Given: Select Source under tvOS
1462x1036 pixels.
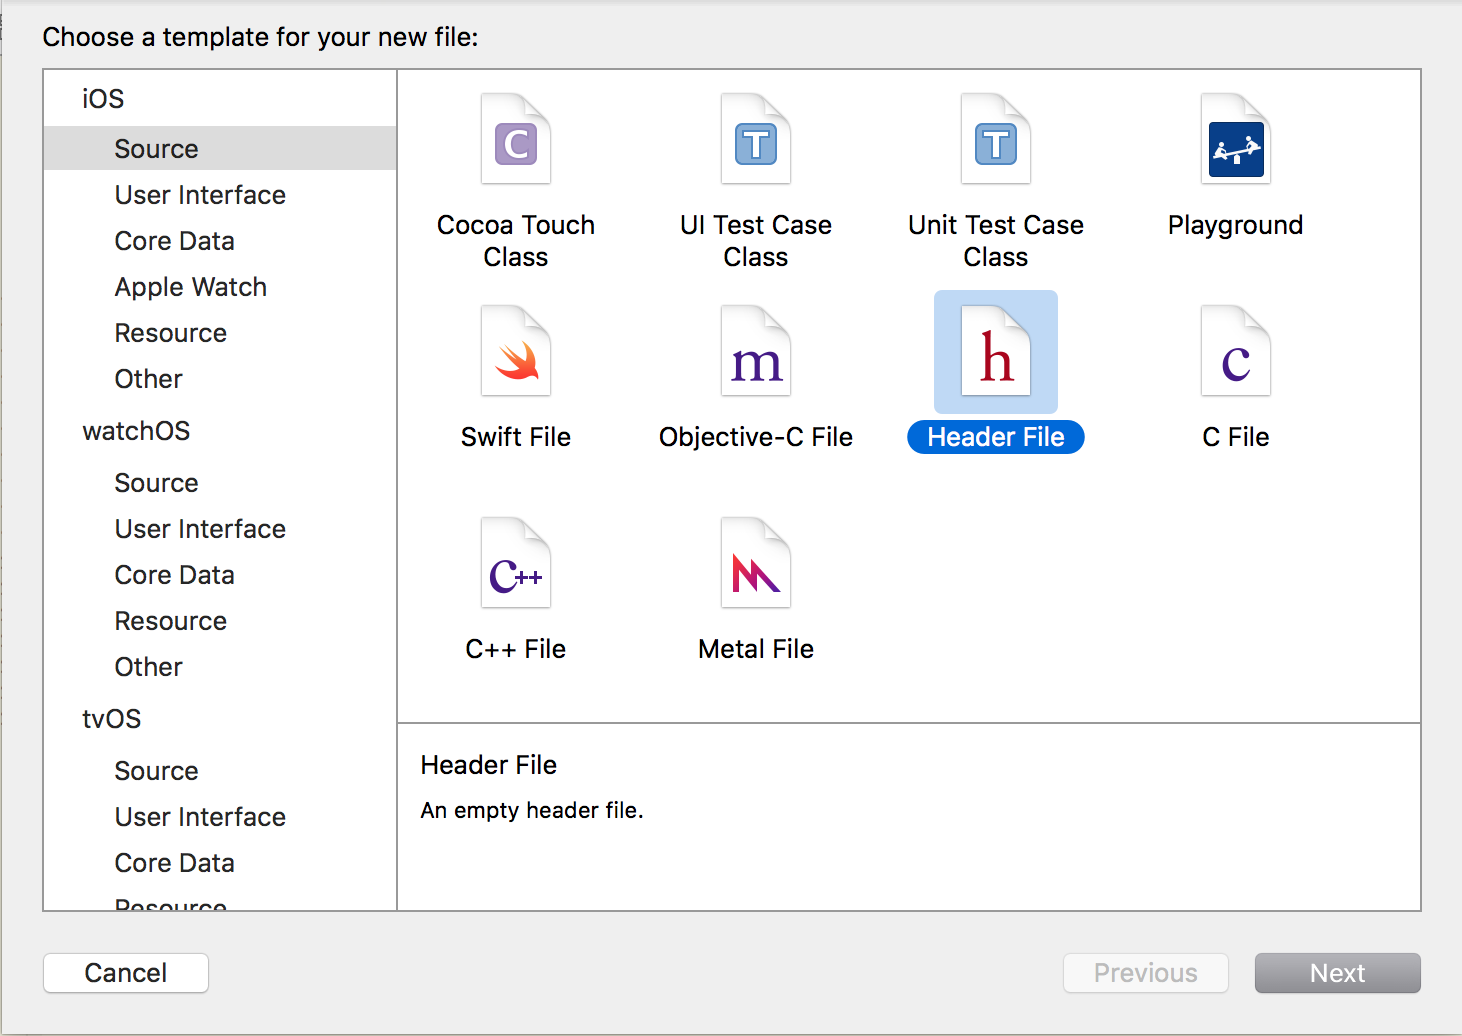Looking at the screenshot, I should click(156, 771).
